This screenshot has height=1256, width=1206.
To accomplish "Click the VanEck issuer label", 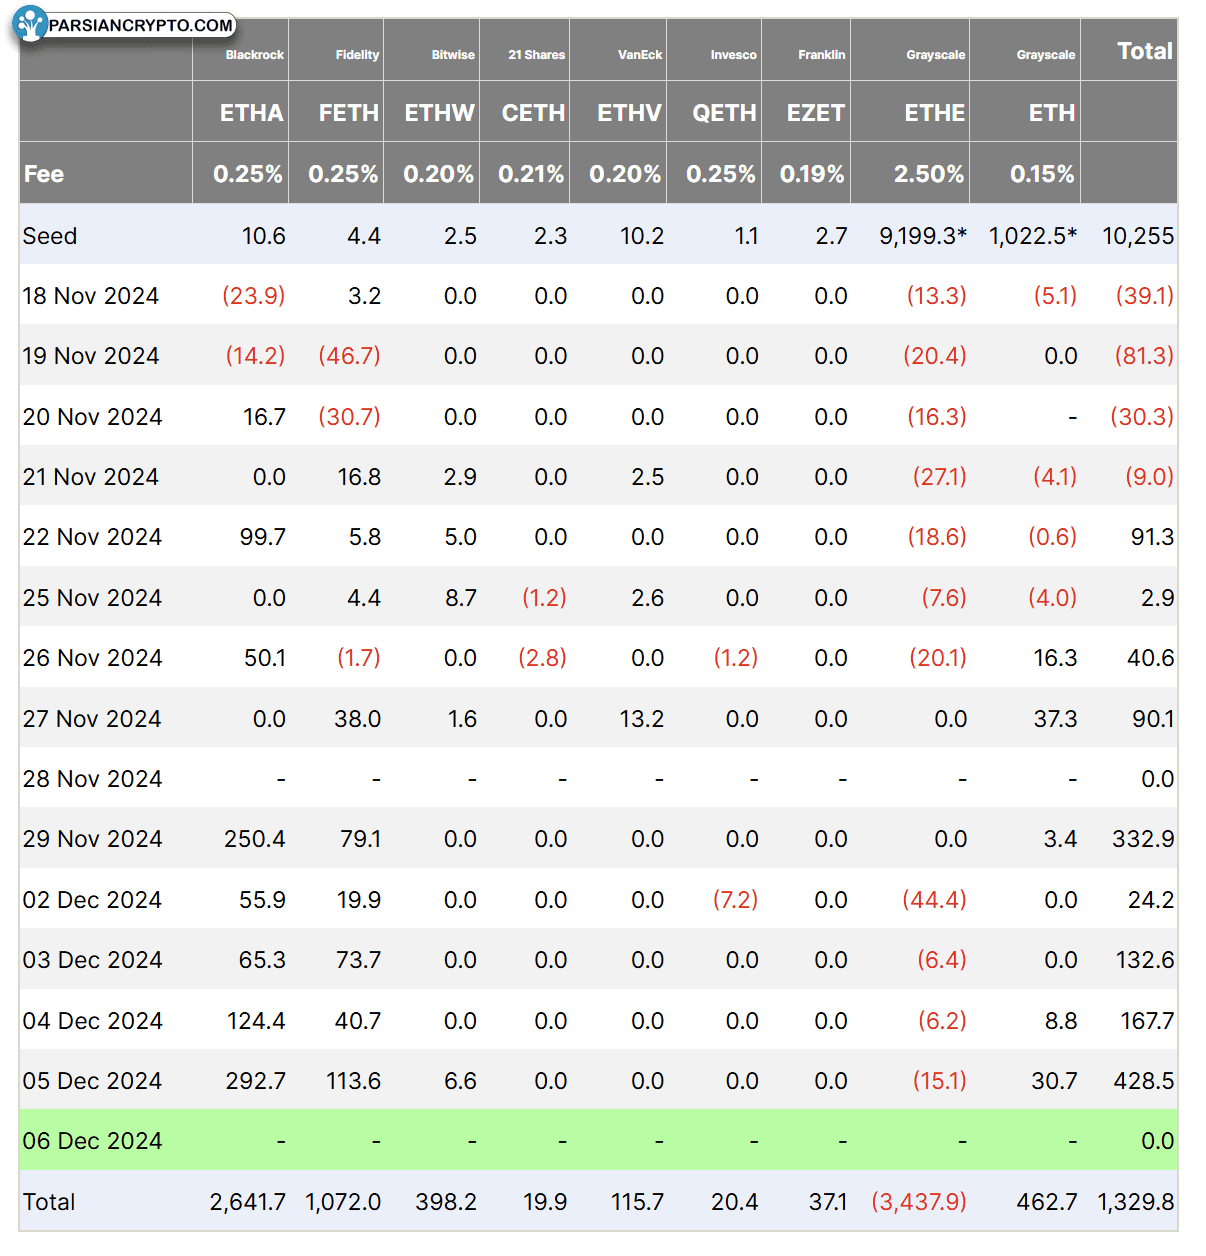I will [640, 55].
